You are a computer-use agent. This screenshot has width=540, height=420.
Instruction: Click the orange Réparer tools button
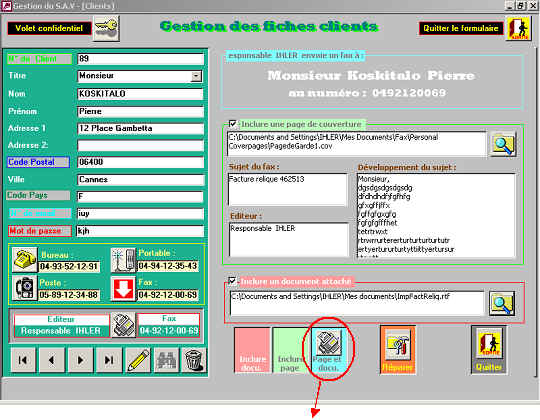coord(398,350)
